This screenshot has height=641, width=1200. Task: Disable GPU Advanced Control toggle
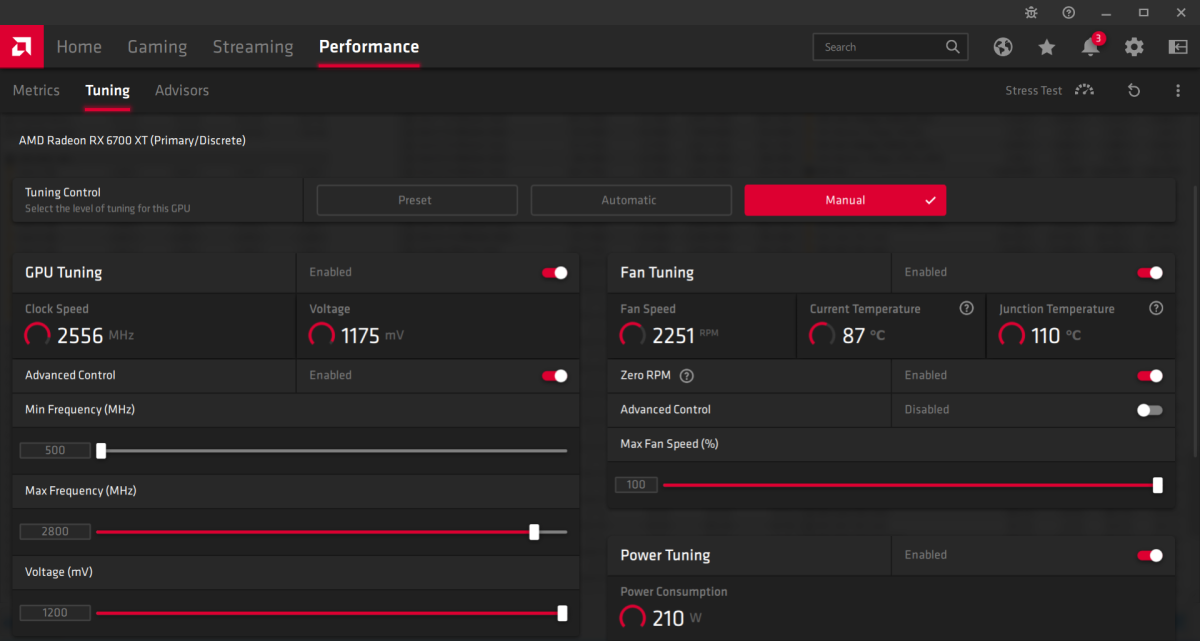555,376
